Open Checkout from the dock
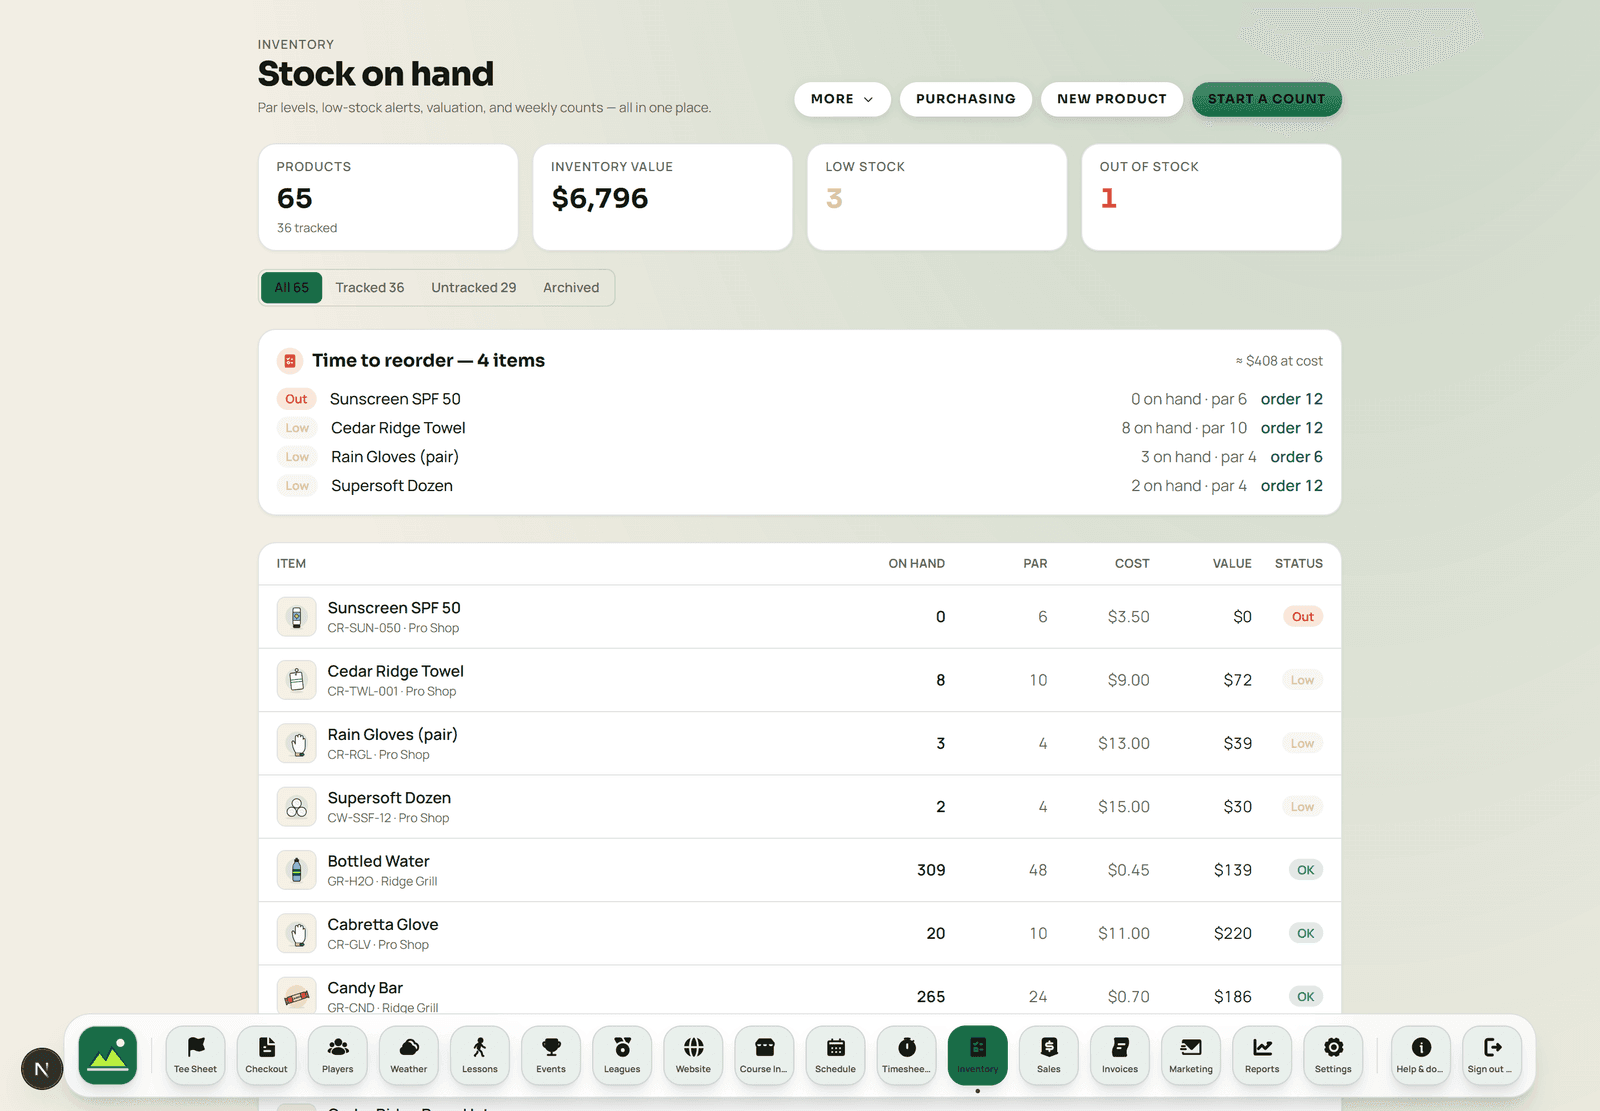This screenshot has width=1600, height=1111. pyautogui.click(x=266, y=1055)
